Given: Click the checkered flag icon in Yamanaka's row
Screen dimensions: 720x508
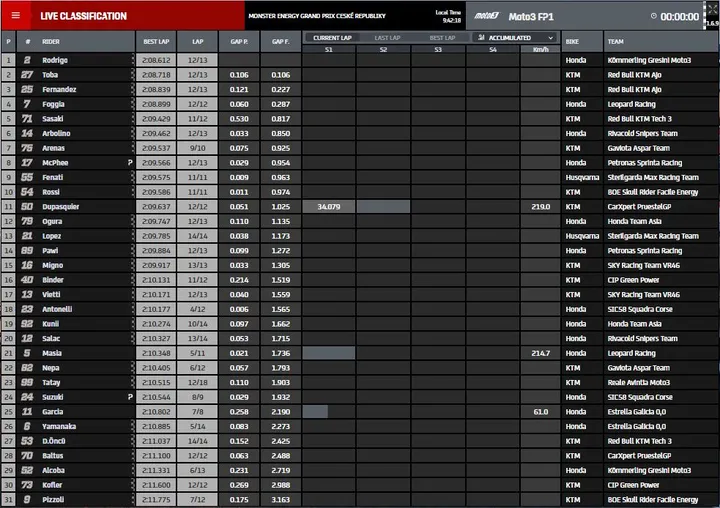Looking at the screenshot, I should click(x=133, y=426).
